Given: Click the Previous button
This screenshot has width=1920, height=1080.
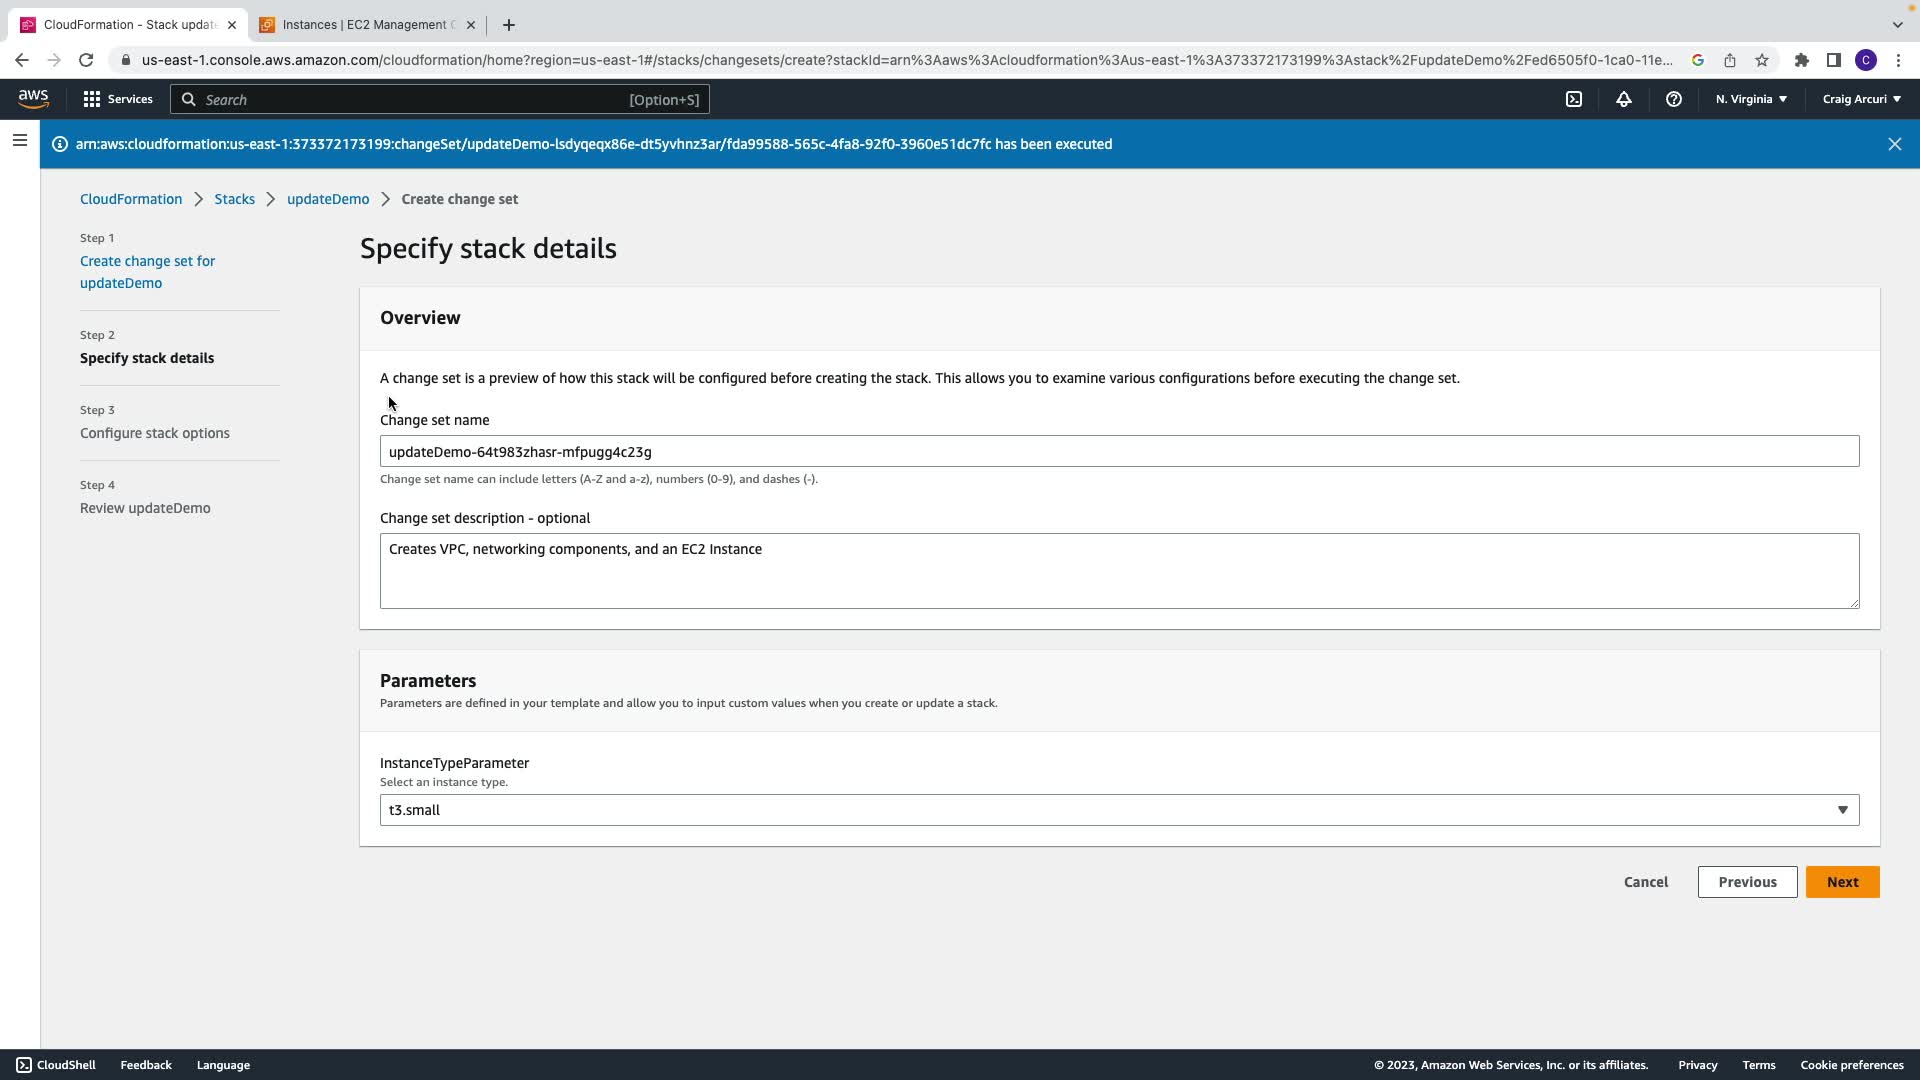Looking at the screenshot, I should [x=1747, y=882].
